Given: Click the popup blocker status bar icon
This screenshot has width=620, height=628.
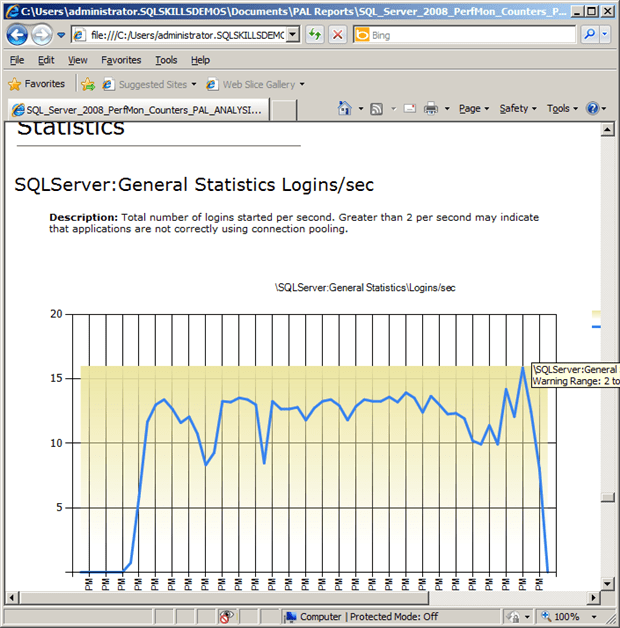Looking at the screenshot, I should pyautogui.click(x=226, y=617).
